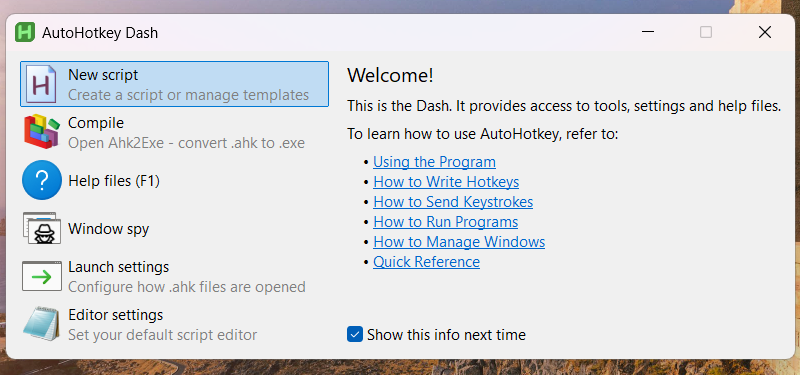Uncheck Show this info next time
Screen dimensions: 800x375
(x=355, y=335)
